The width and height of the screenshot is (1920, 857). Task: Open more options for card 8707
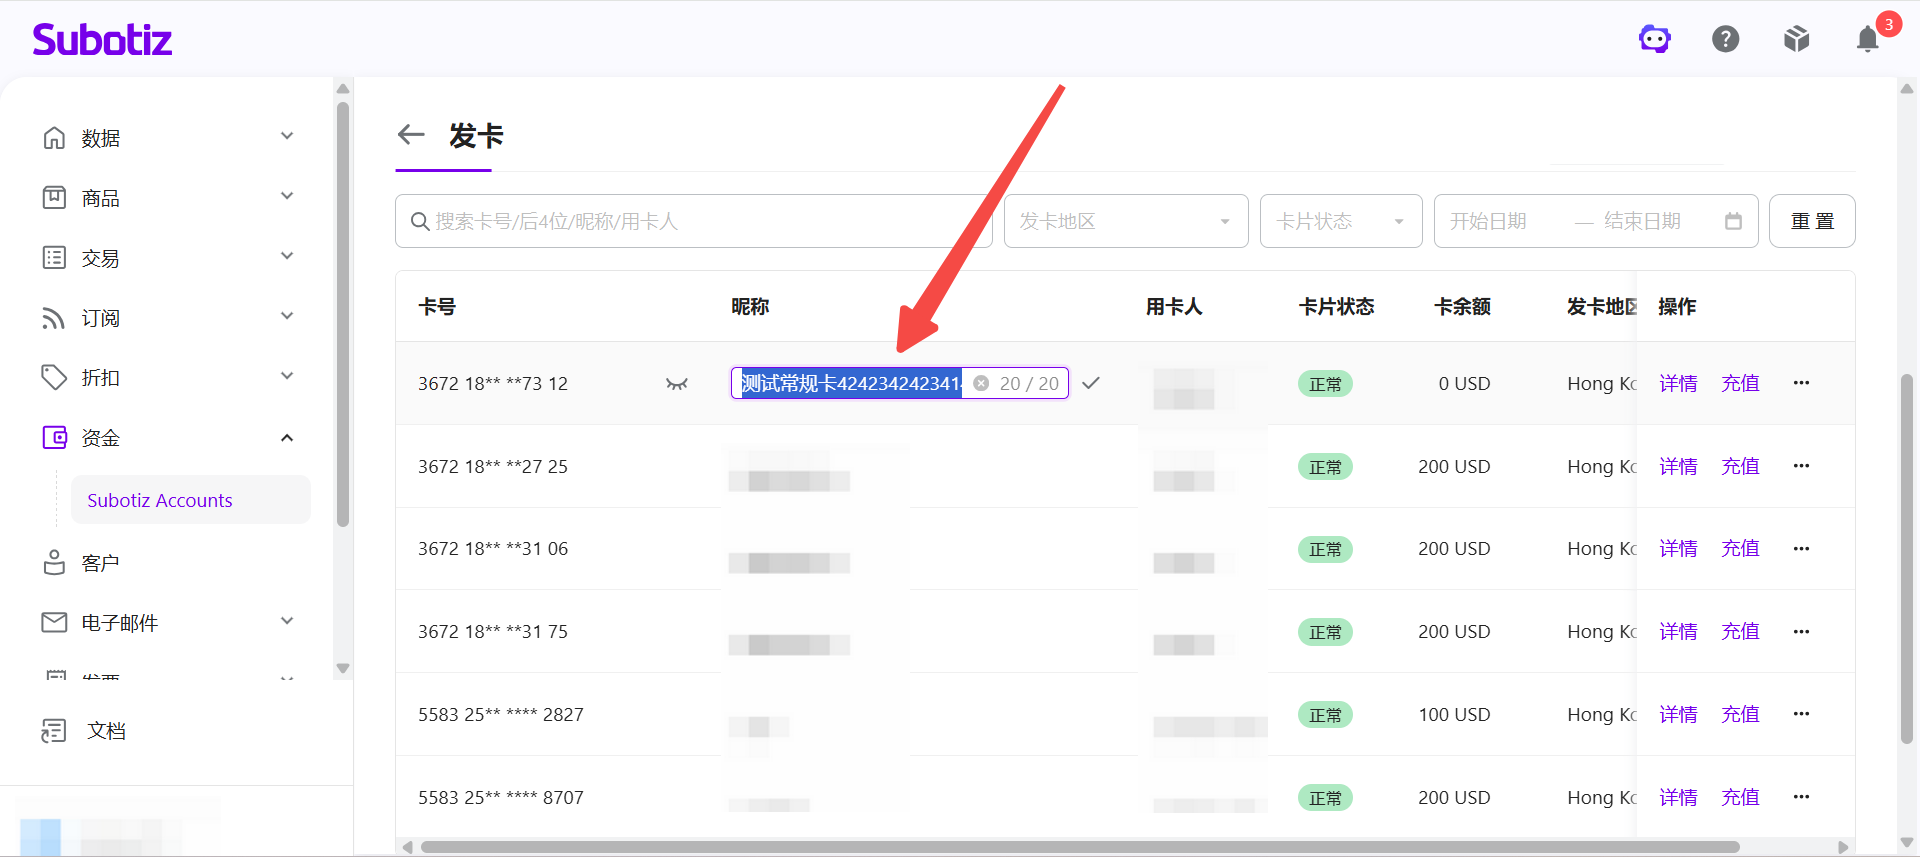click(1801, 797)
